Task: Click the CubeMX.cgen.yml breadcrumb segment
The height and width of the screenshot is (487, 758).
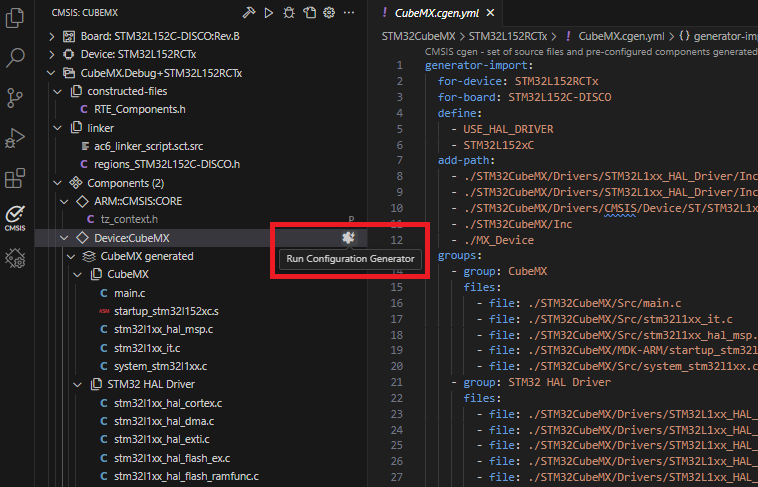Action: (x=621, y=36)
